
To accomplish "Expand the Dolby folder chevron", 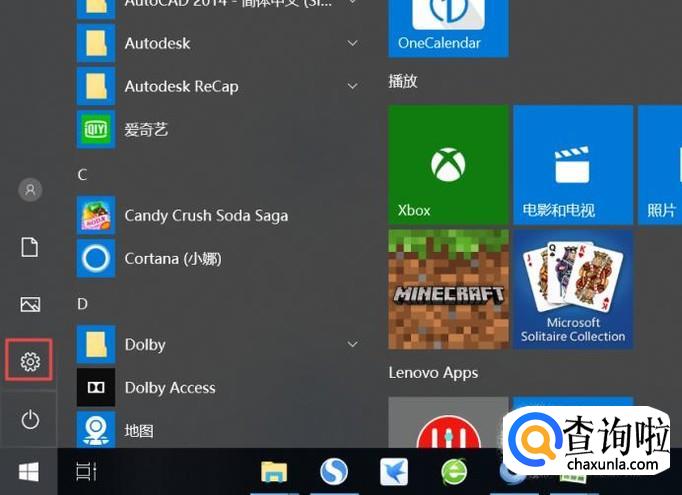I will tap(353, 344).
